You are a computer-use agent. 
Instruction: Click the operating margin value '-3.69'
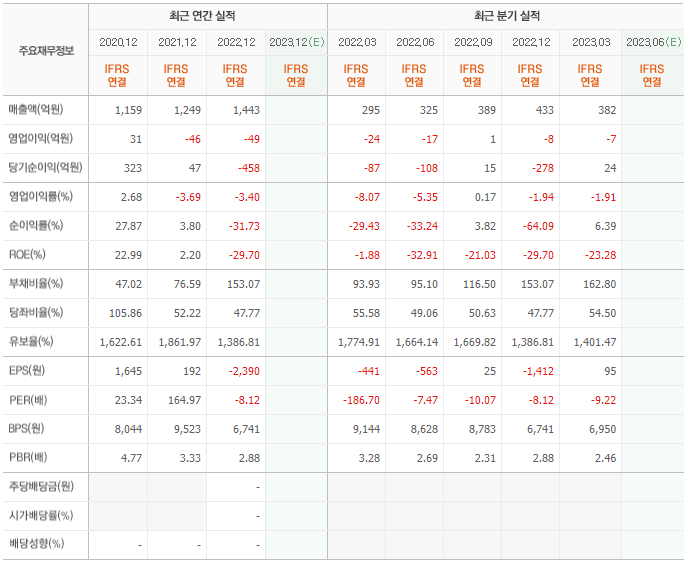tap(188, 197)
